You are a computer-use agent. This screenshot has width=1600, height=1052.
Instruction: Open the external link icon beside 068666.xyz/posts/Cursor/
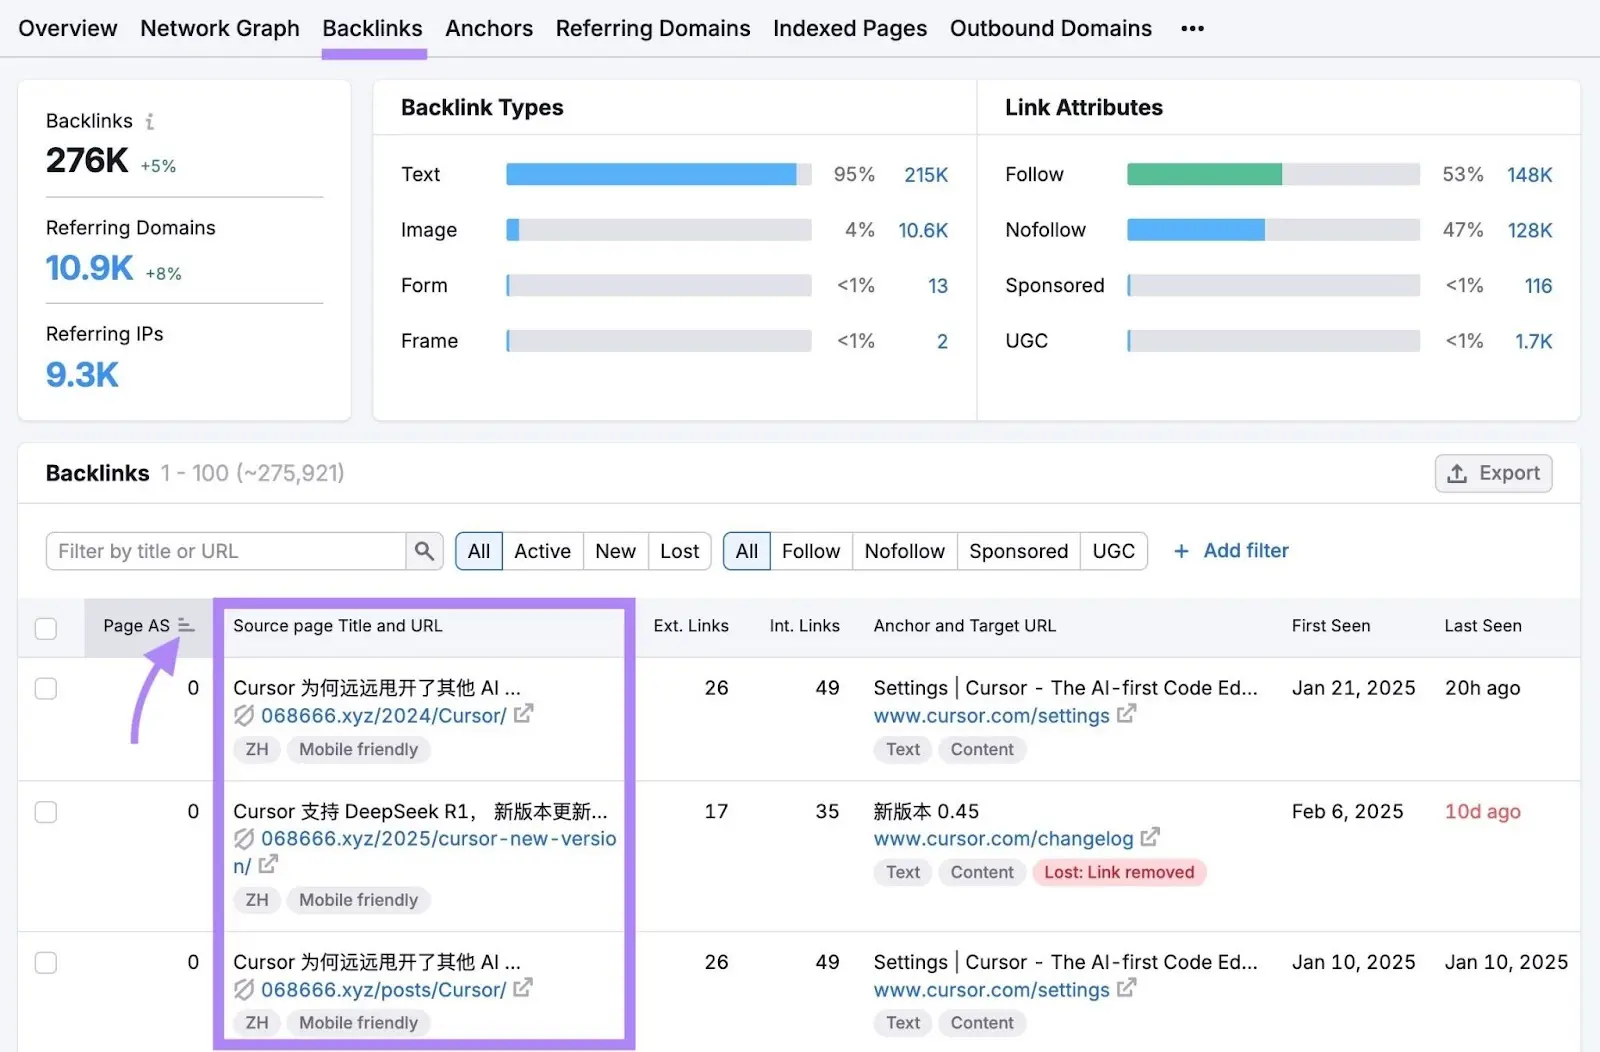tap(523, 989)
